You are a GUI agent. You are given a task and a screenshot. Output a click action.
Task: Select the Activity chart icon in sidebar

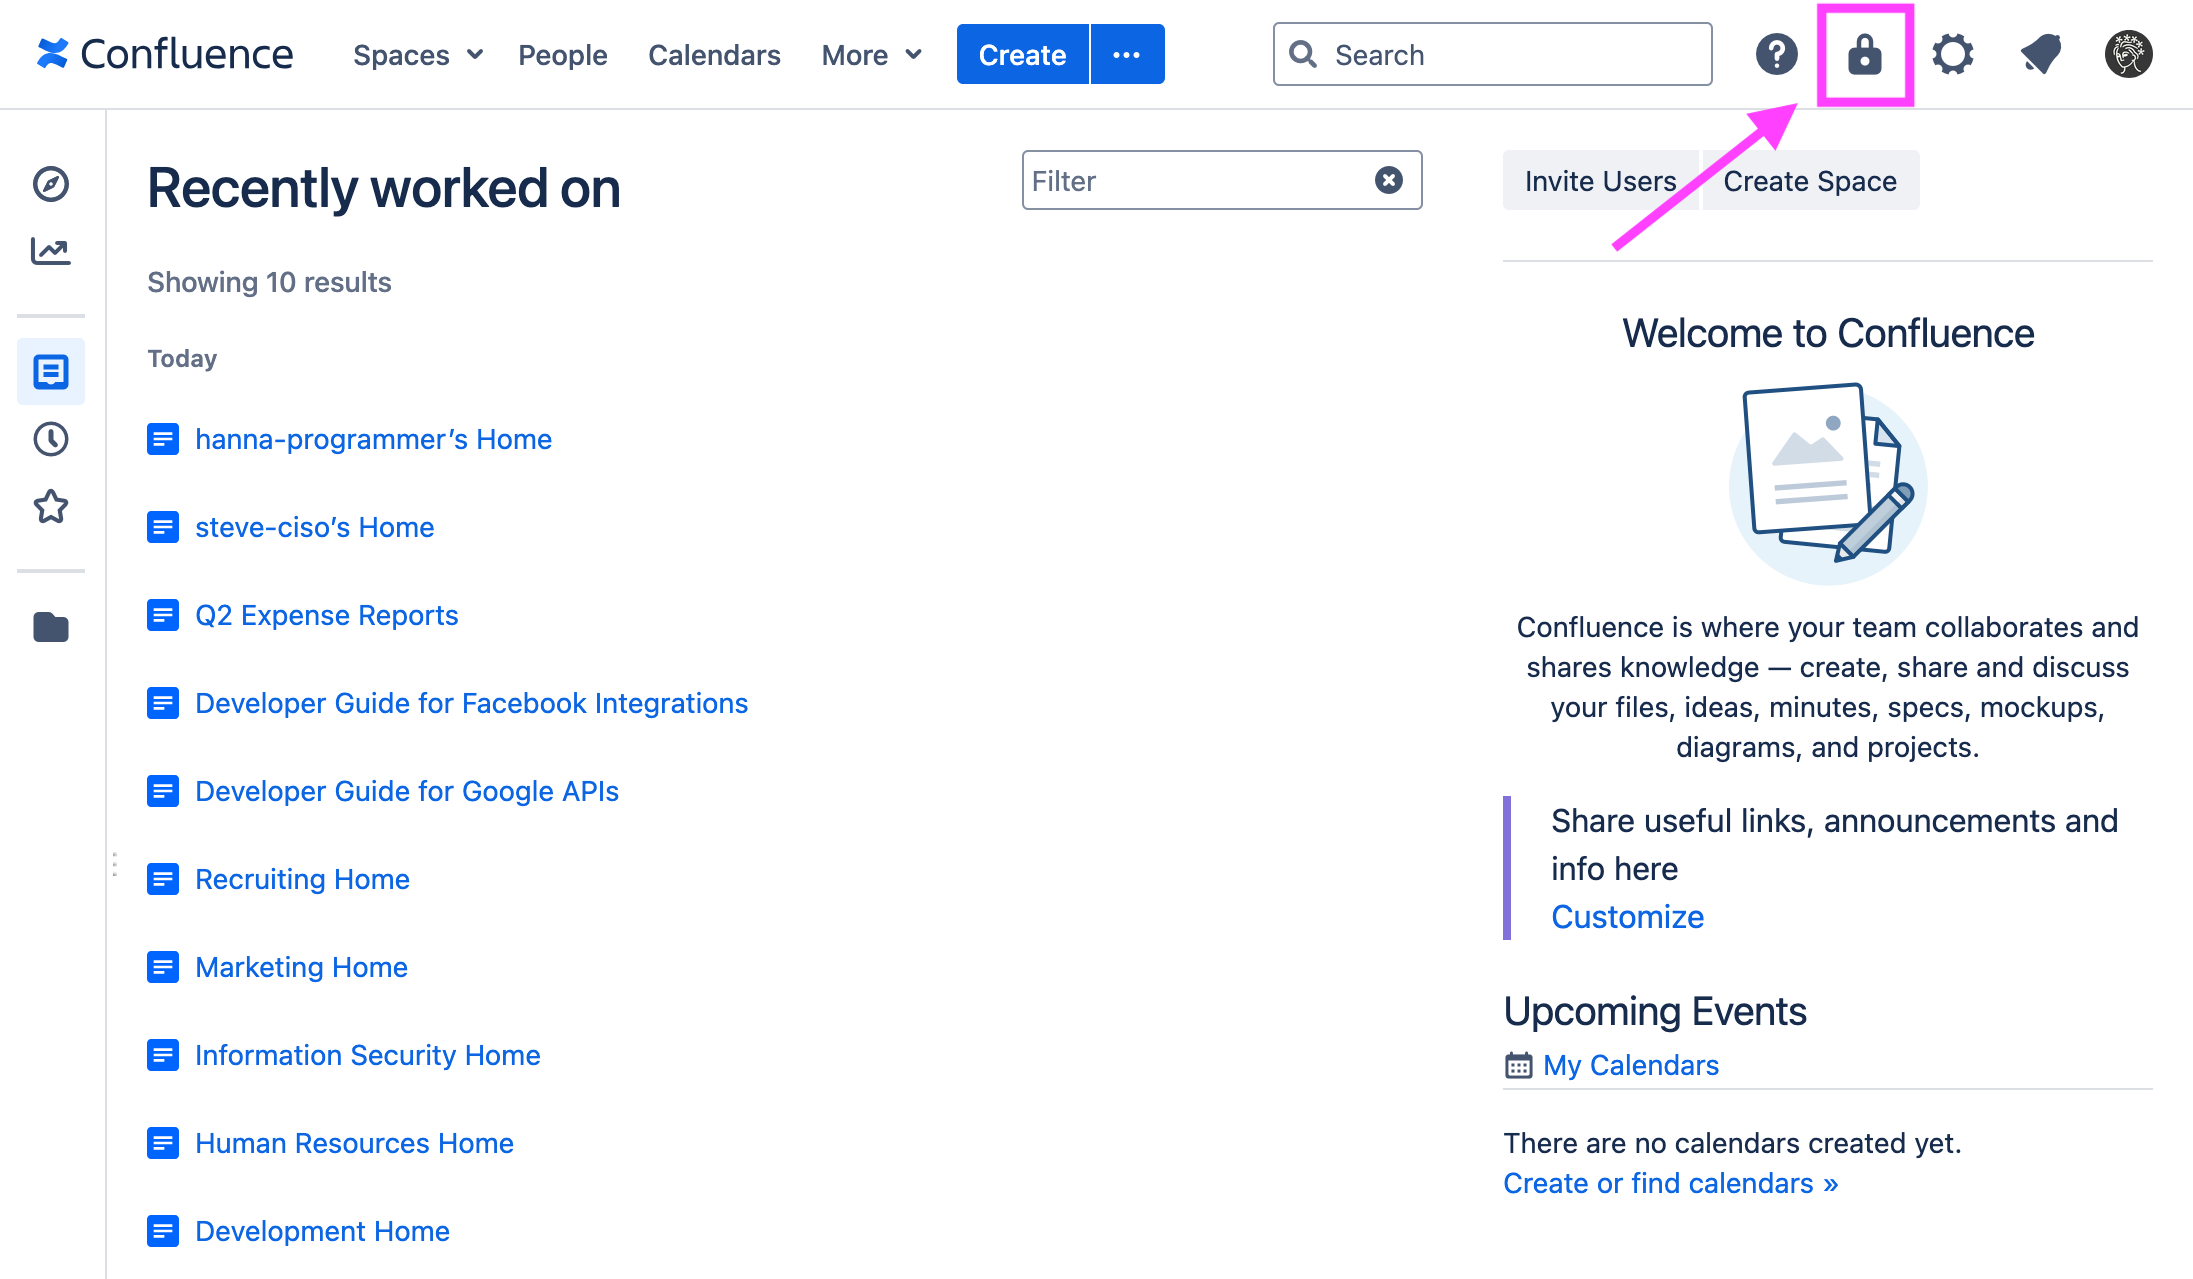(50, 251)
